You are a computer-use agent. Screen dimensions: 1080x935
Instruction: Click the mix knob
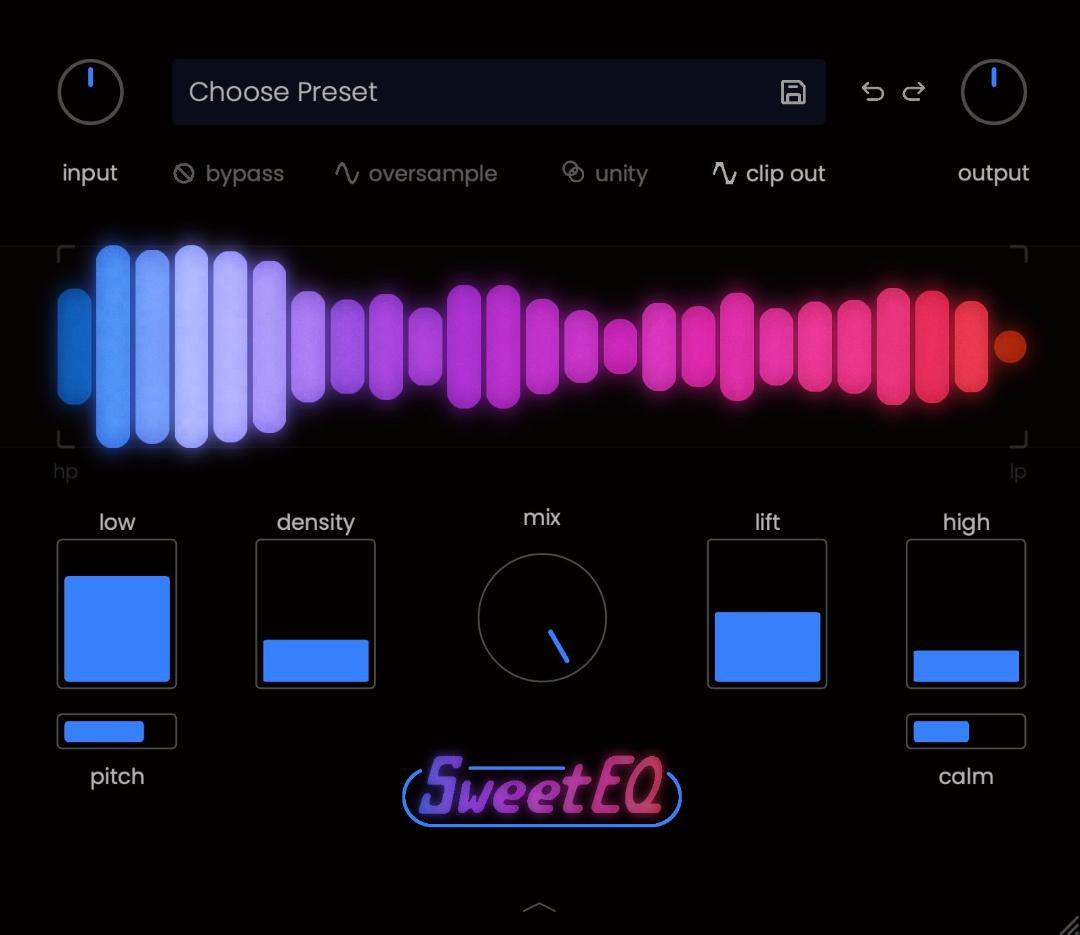[x=542, y=618]
